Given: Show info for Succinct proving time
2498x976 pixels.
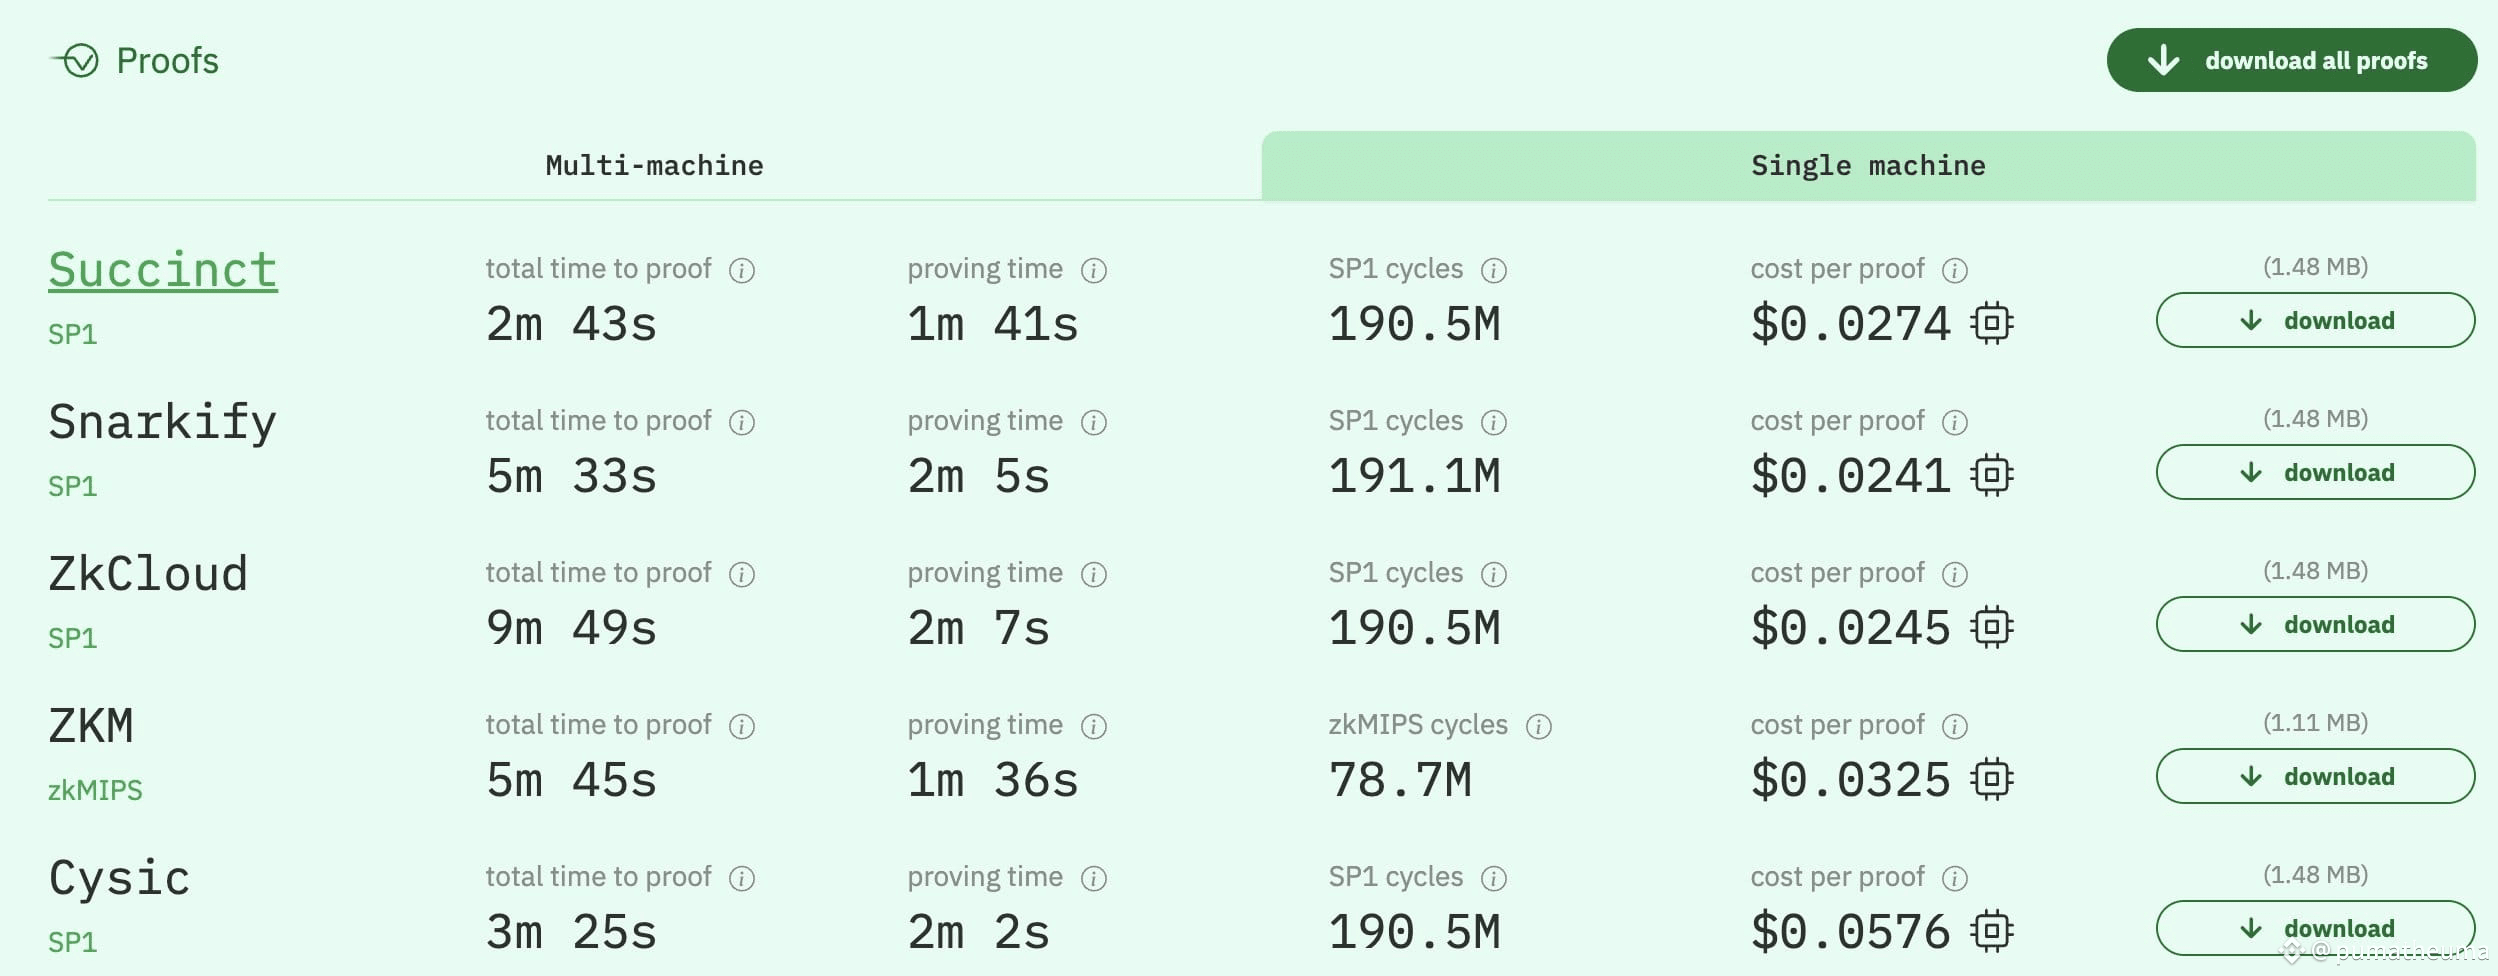Looking at the screenshot, I should [1094, 270].
